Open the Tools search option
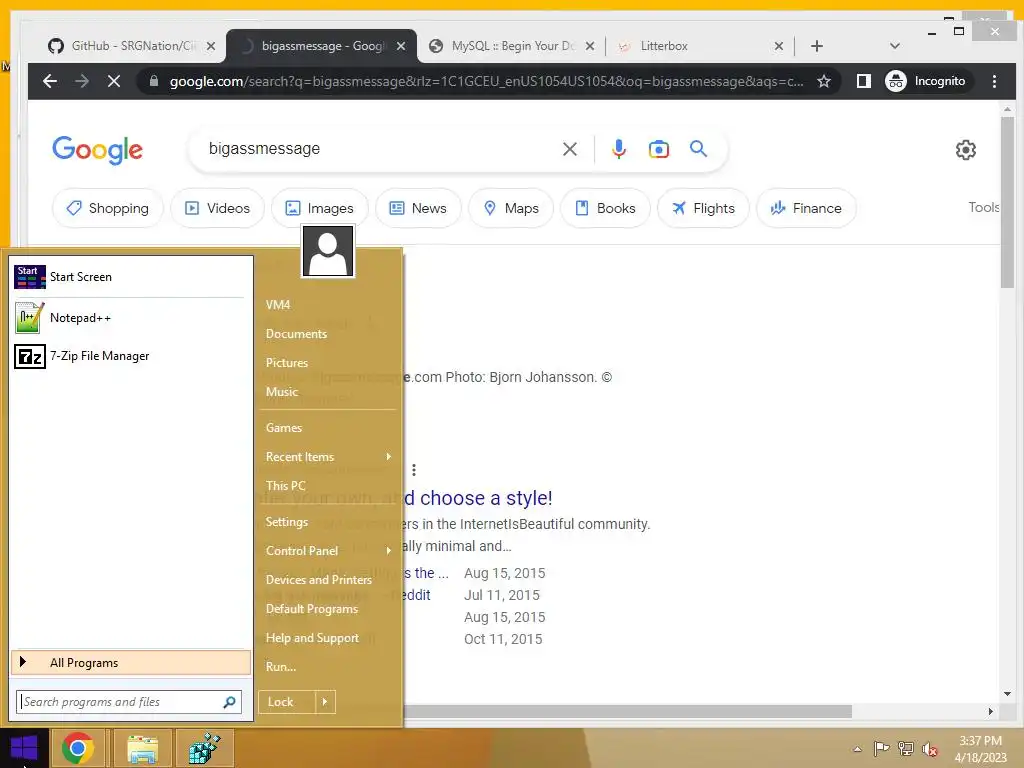The height and width of the screenshot is (768, 1024). click(983, 207)
